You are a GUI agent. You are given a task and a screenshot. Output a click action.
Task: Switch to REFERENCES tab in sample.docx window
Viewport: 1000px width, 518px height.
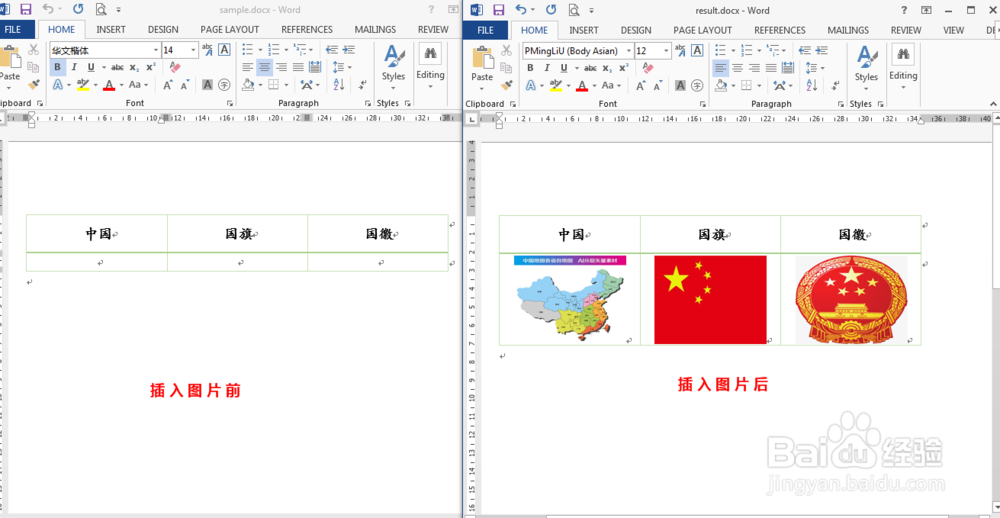307,29
